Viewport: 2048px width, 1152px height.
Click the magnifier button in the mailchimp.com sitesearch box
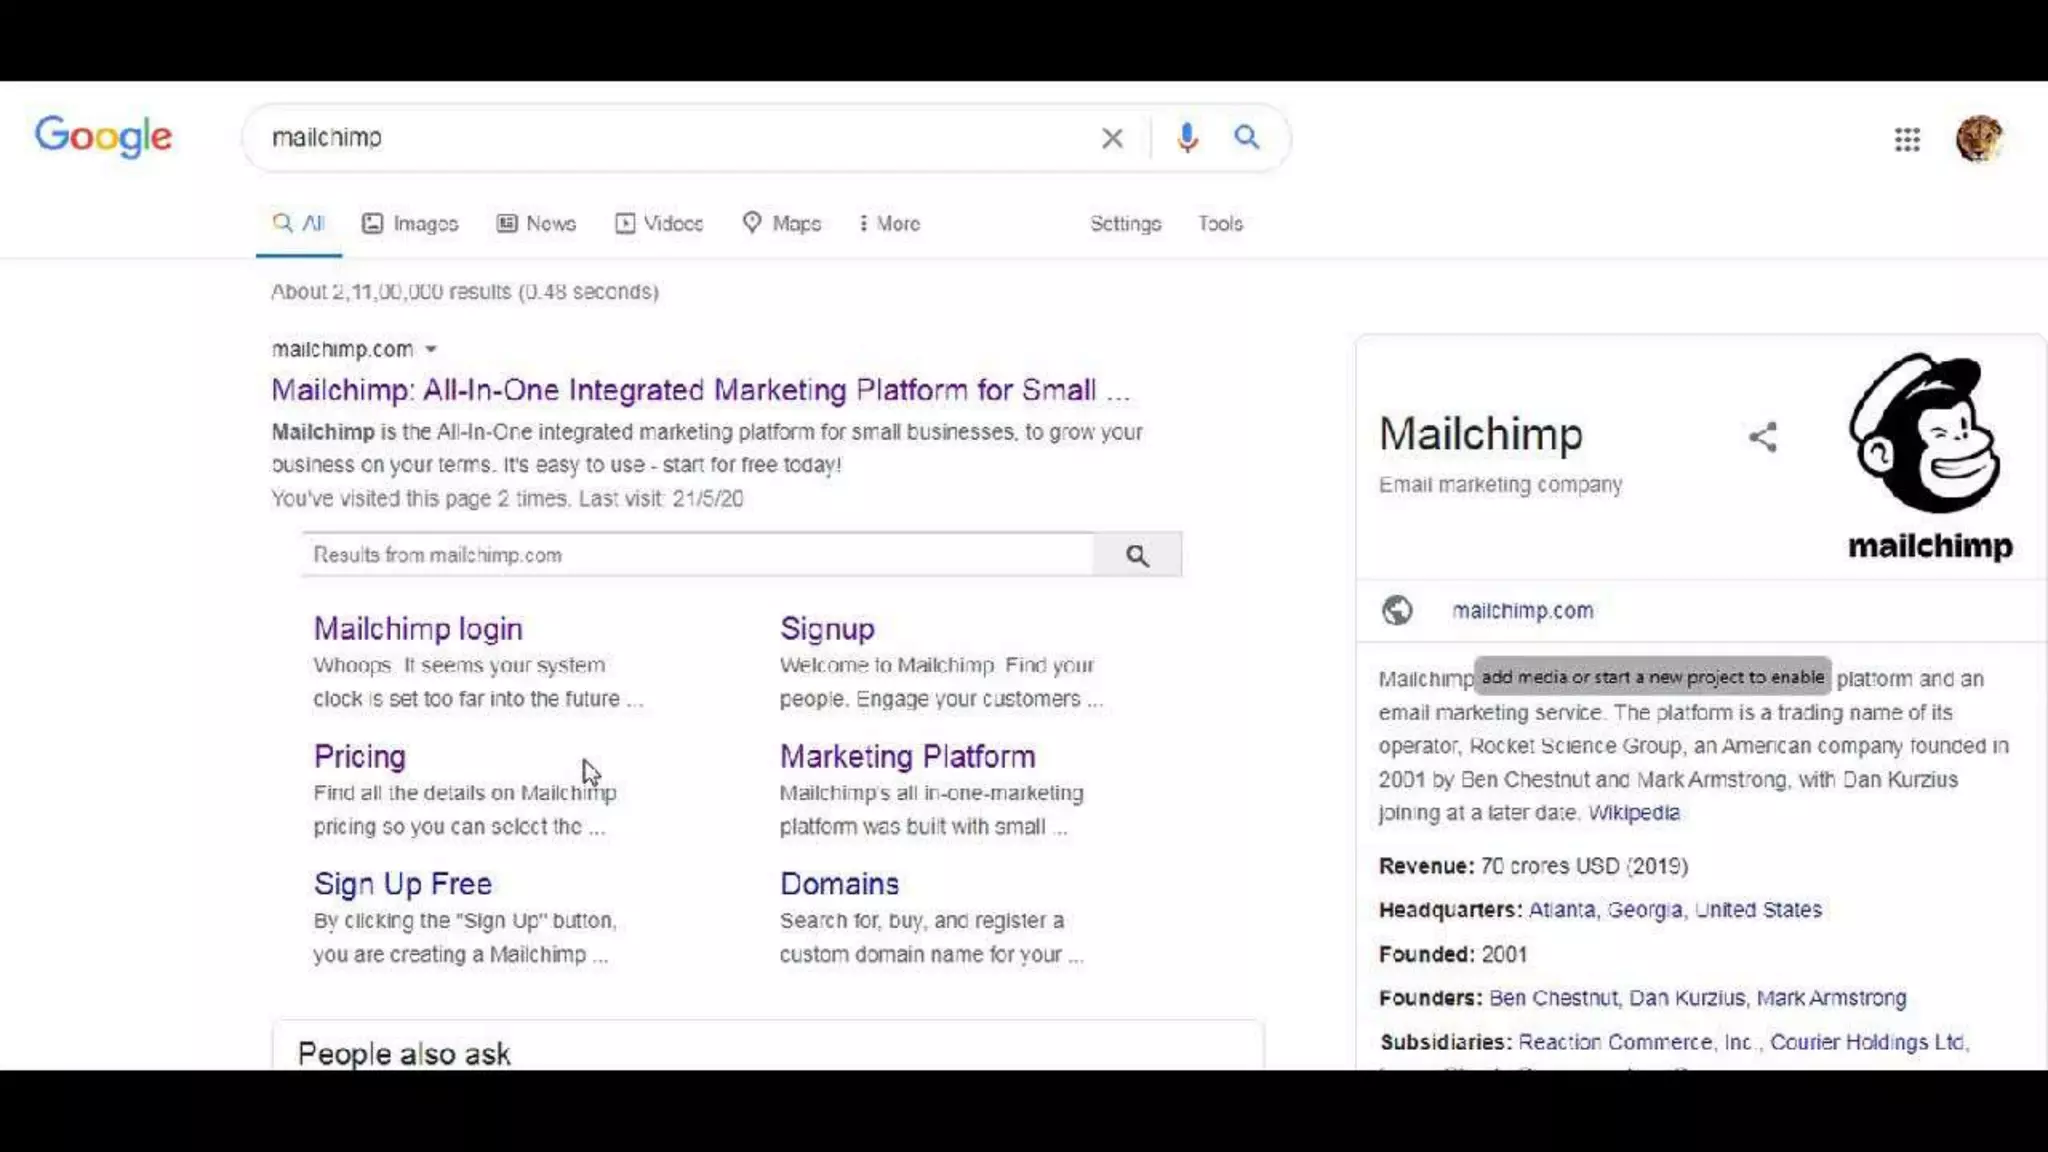[1137, 555]
